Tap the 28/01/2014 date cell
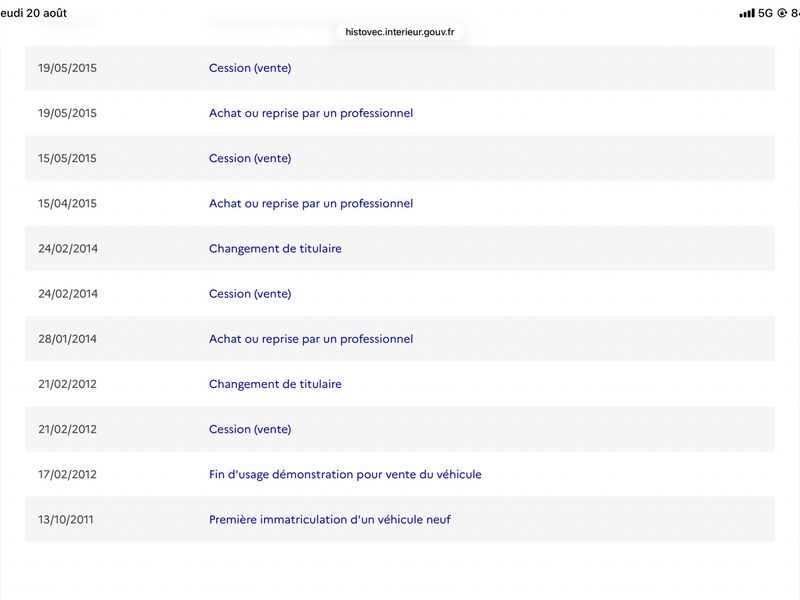Viewport: 800px width, 600px height. click(67, 339)
